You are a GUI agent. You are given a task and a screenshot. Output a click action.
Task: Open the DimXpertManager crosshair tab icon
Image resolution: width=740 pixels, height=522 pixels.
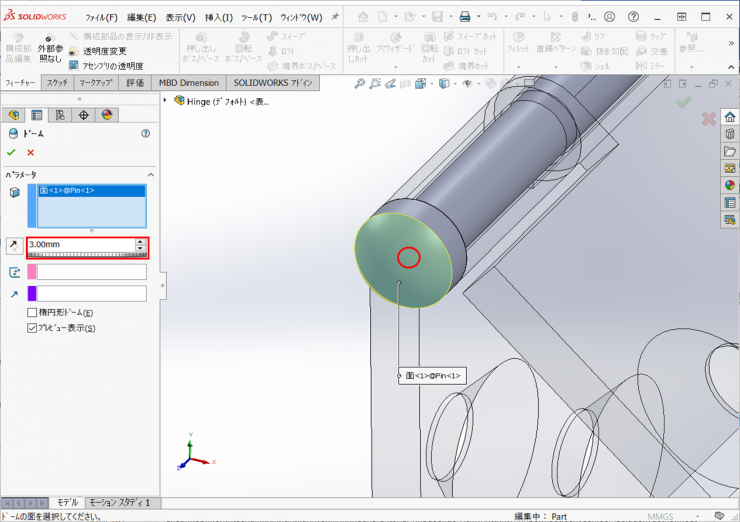tap(83, 116)
